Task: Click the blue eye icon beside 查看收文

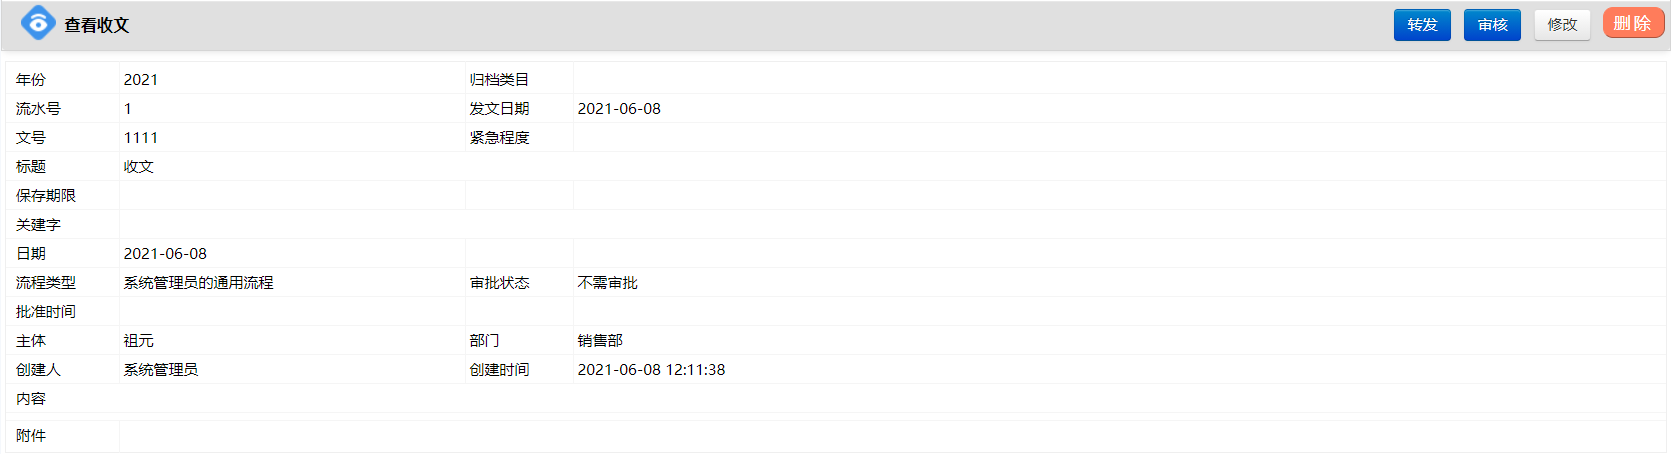Action: (38, 22)
